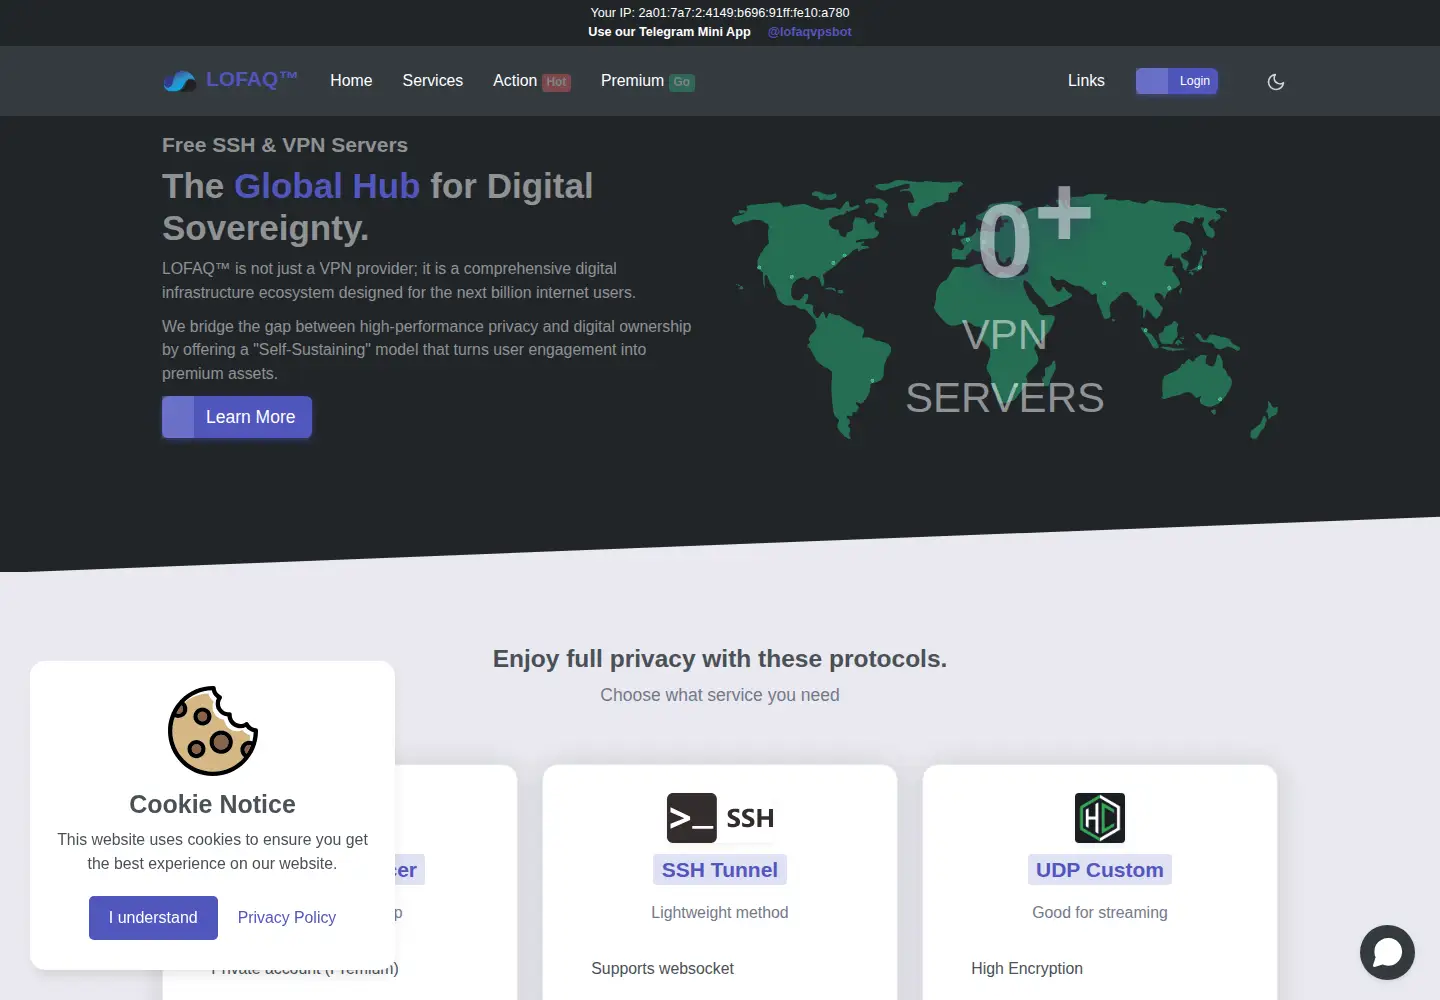Click the Login button
Image resolution: width=1440 pixels, height=1000 pixels.
[1177, 81]
